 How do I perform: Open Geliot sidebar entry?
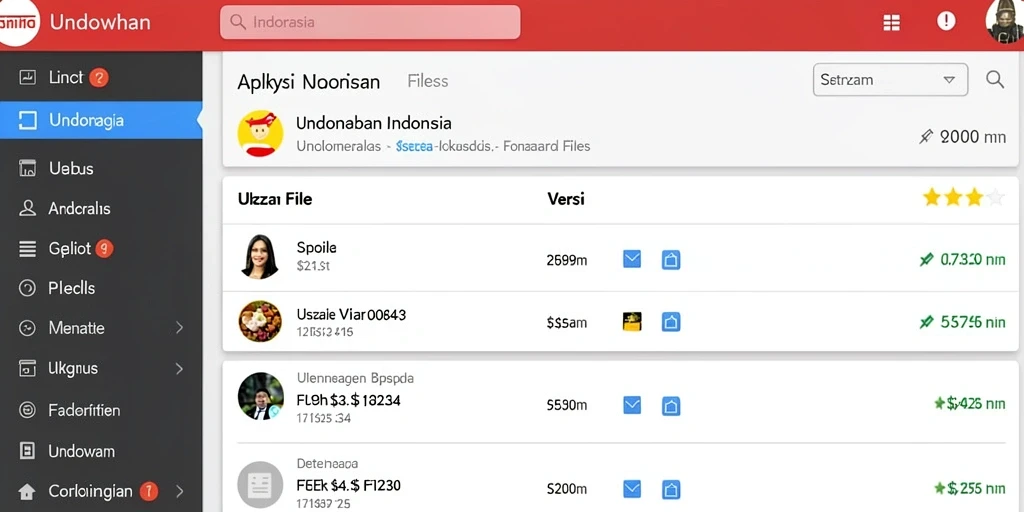click(x=101, y=248)
